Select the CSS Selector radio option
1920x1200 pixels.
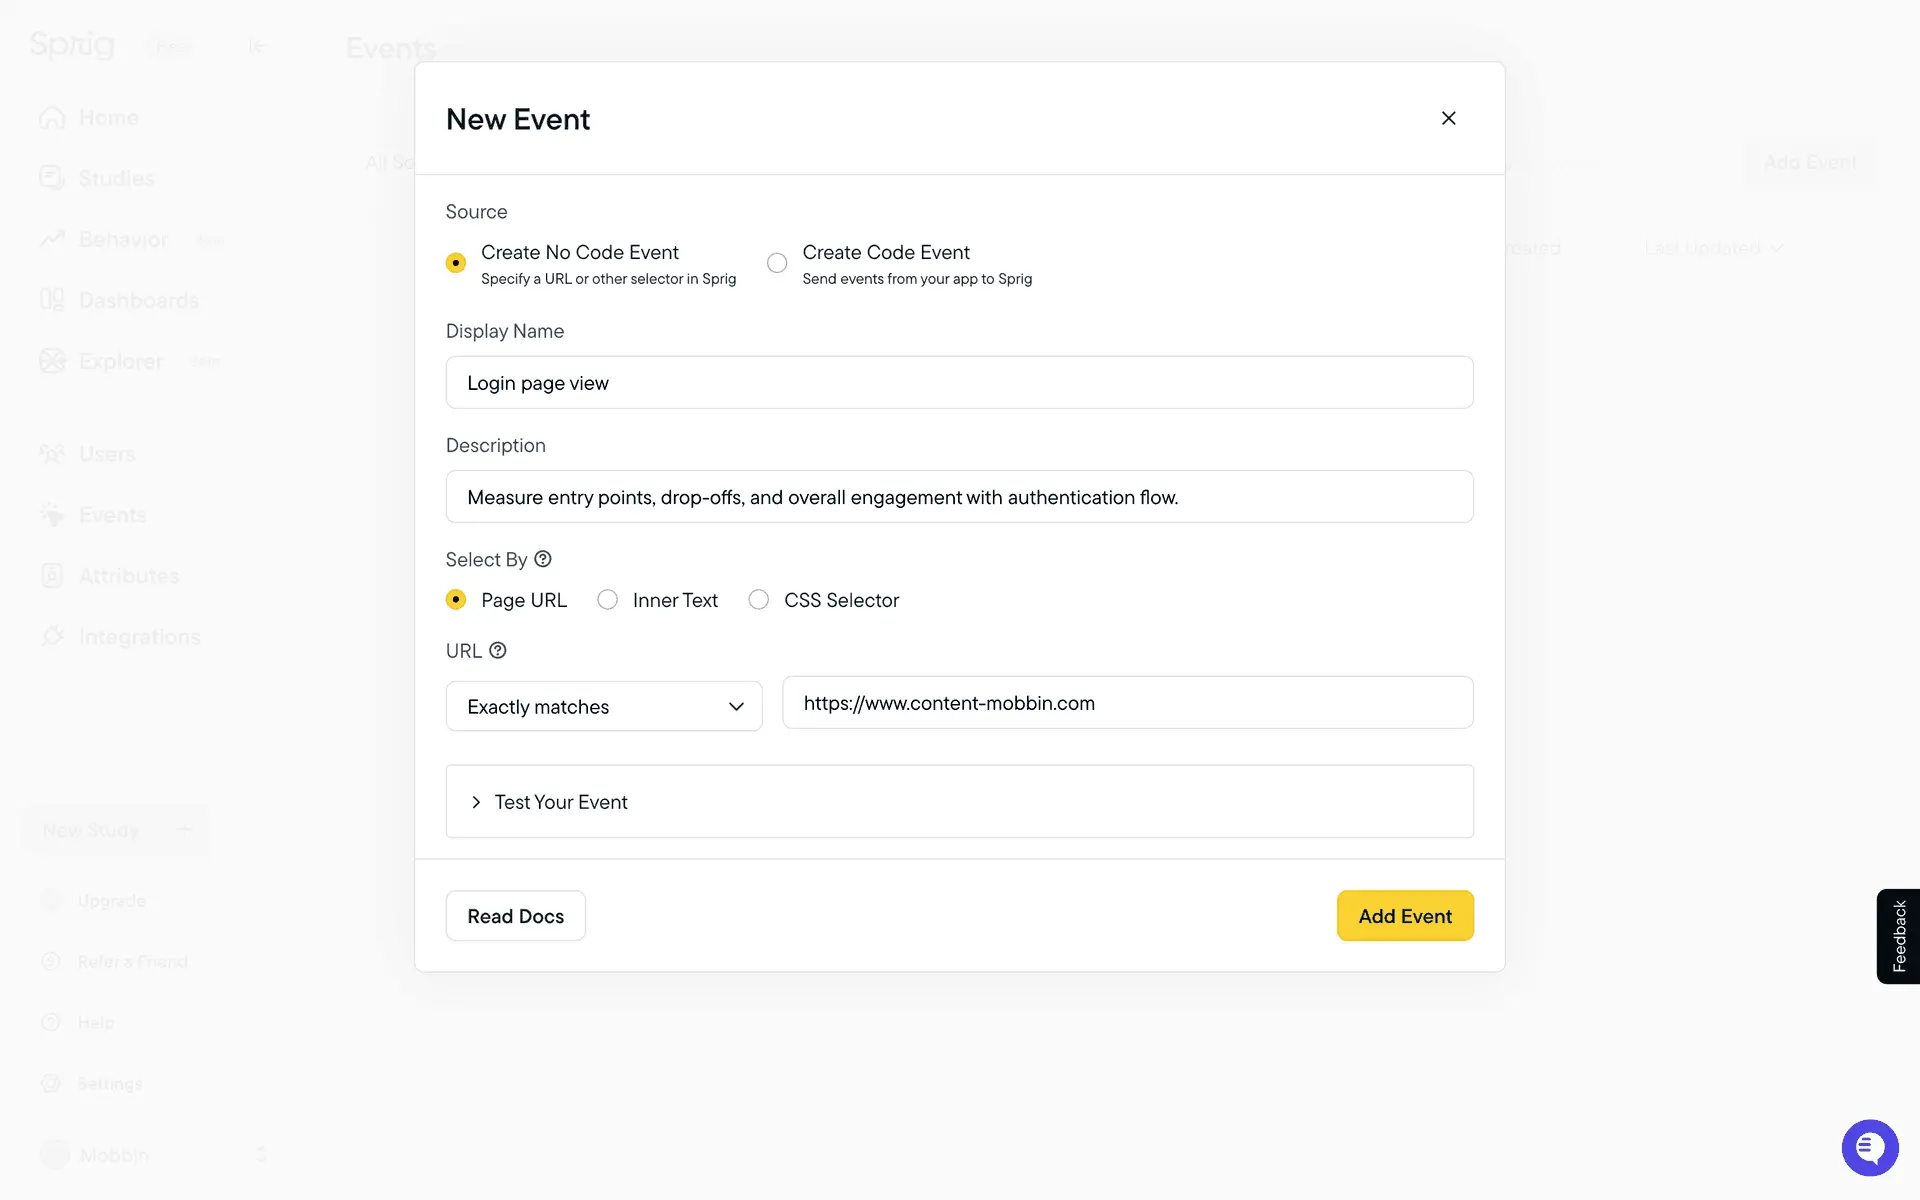tap(759, 600)
